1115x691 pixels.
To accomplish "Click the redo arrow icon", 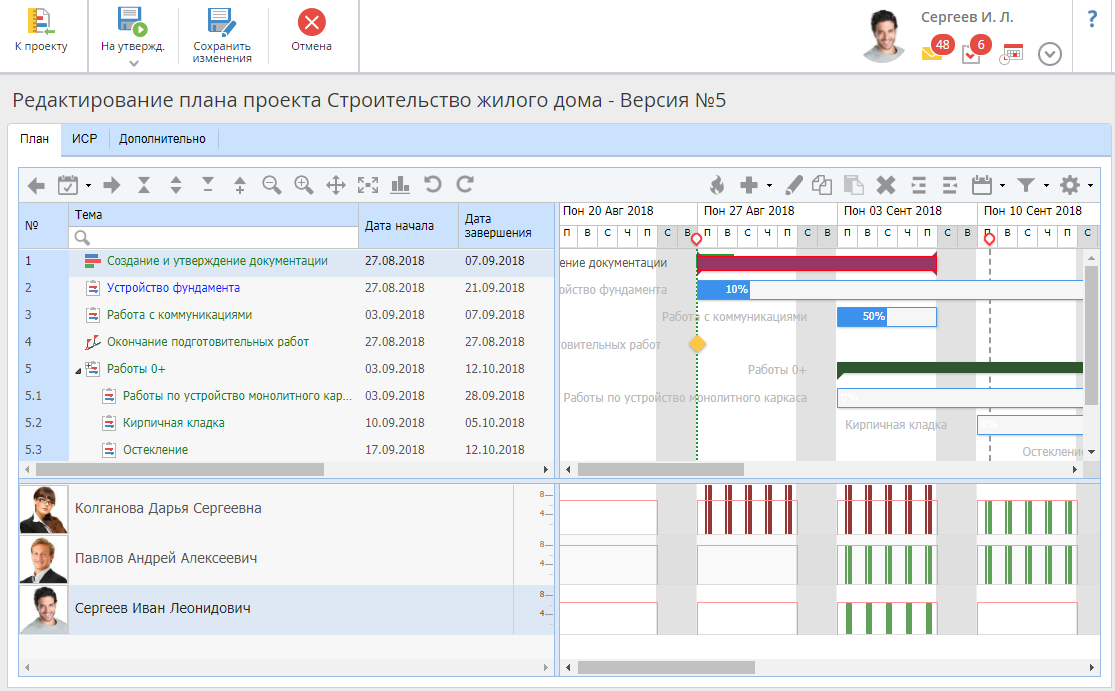I will [464, 185].
